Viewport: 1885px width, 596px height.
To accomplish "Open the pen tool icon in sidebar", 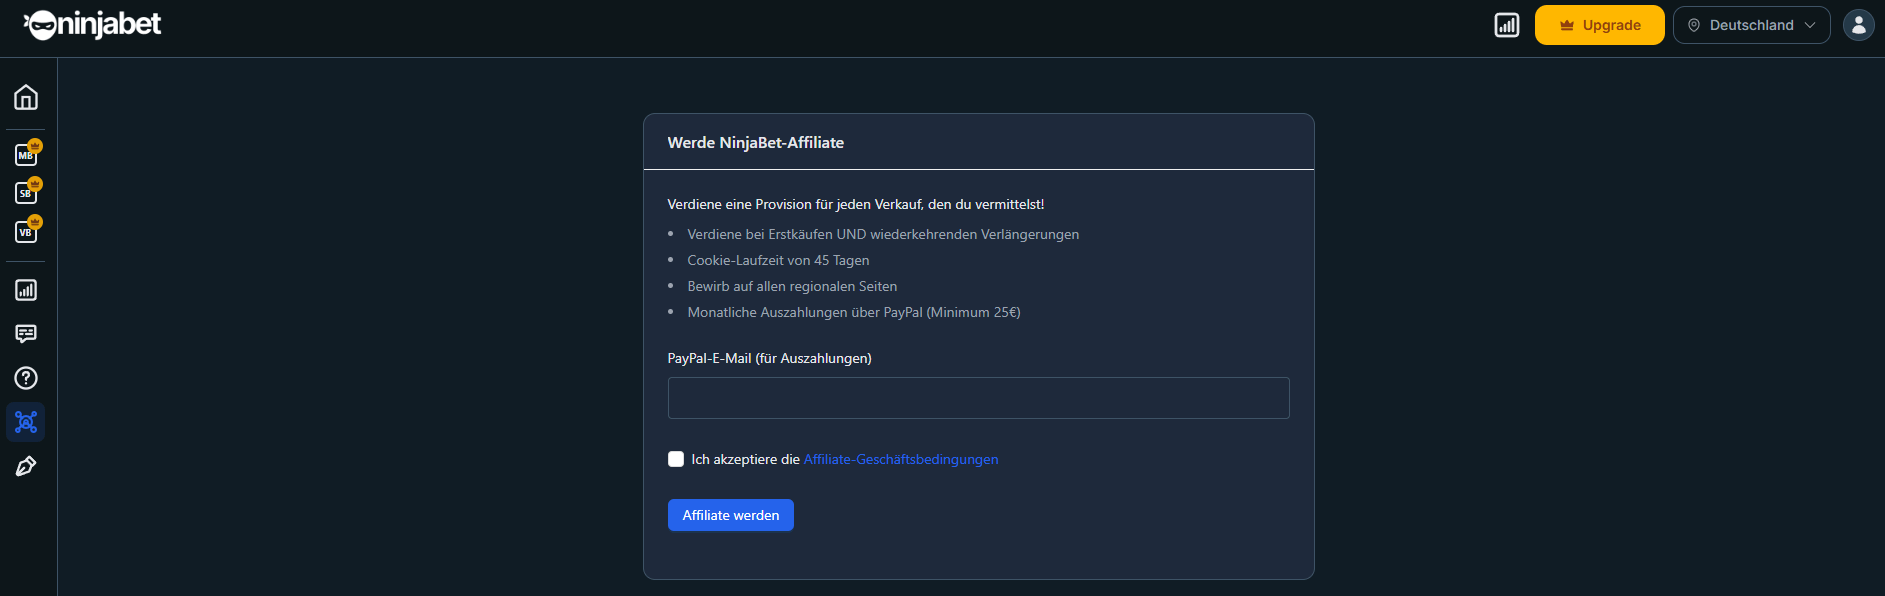I will pyautogui.click(x=26, y=466).
